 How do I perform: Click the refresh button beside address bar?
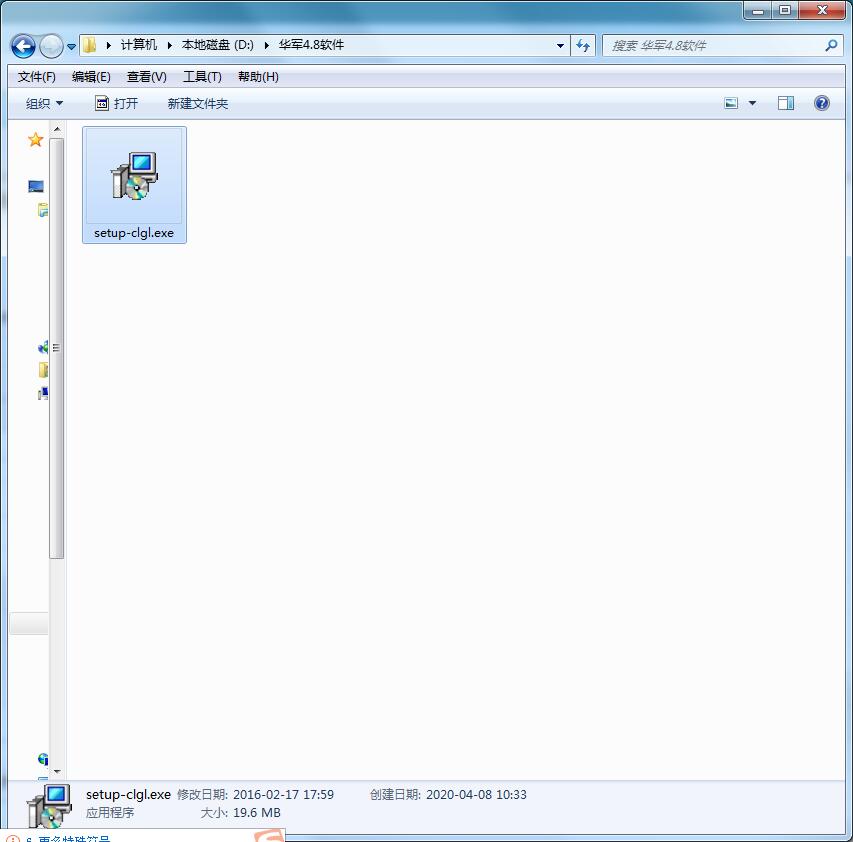coord(584,45)
